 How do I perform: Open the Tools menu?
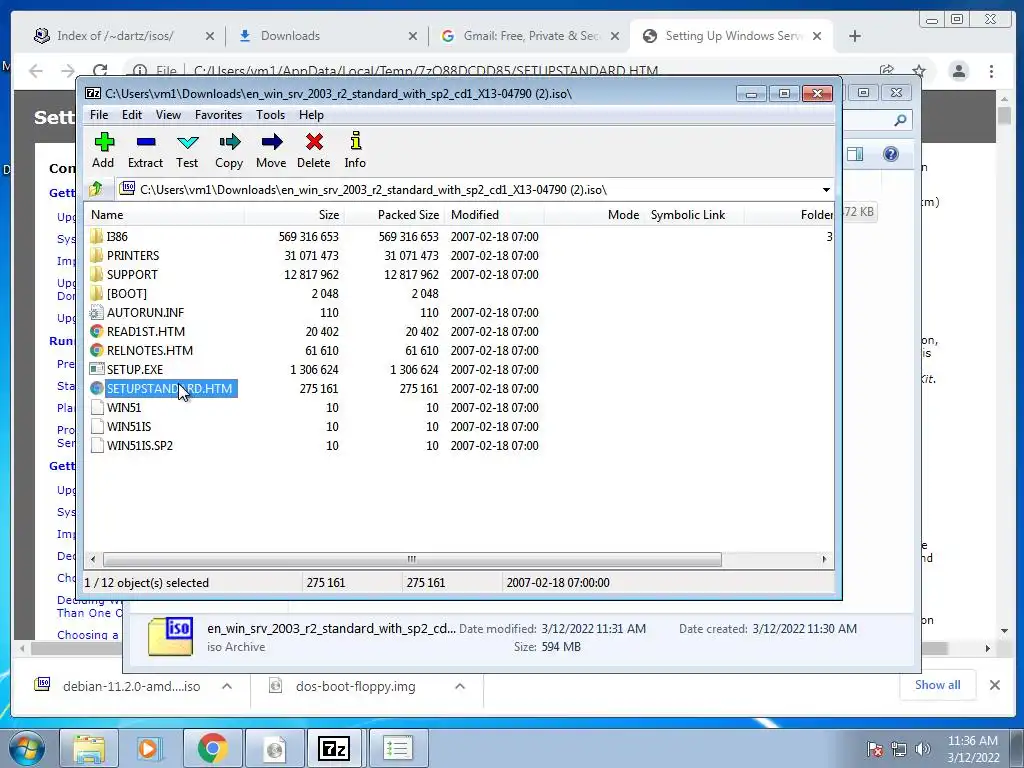pos(270,115)
